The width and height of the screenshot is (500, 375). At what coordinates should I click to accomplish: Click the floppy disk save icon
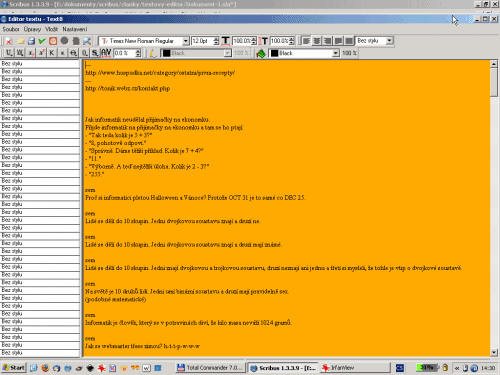tap(31, 41)
